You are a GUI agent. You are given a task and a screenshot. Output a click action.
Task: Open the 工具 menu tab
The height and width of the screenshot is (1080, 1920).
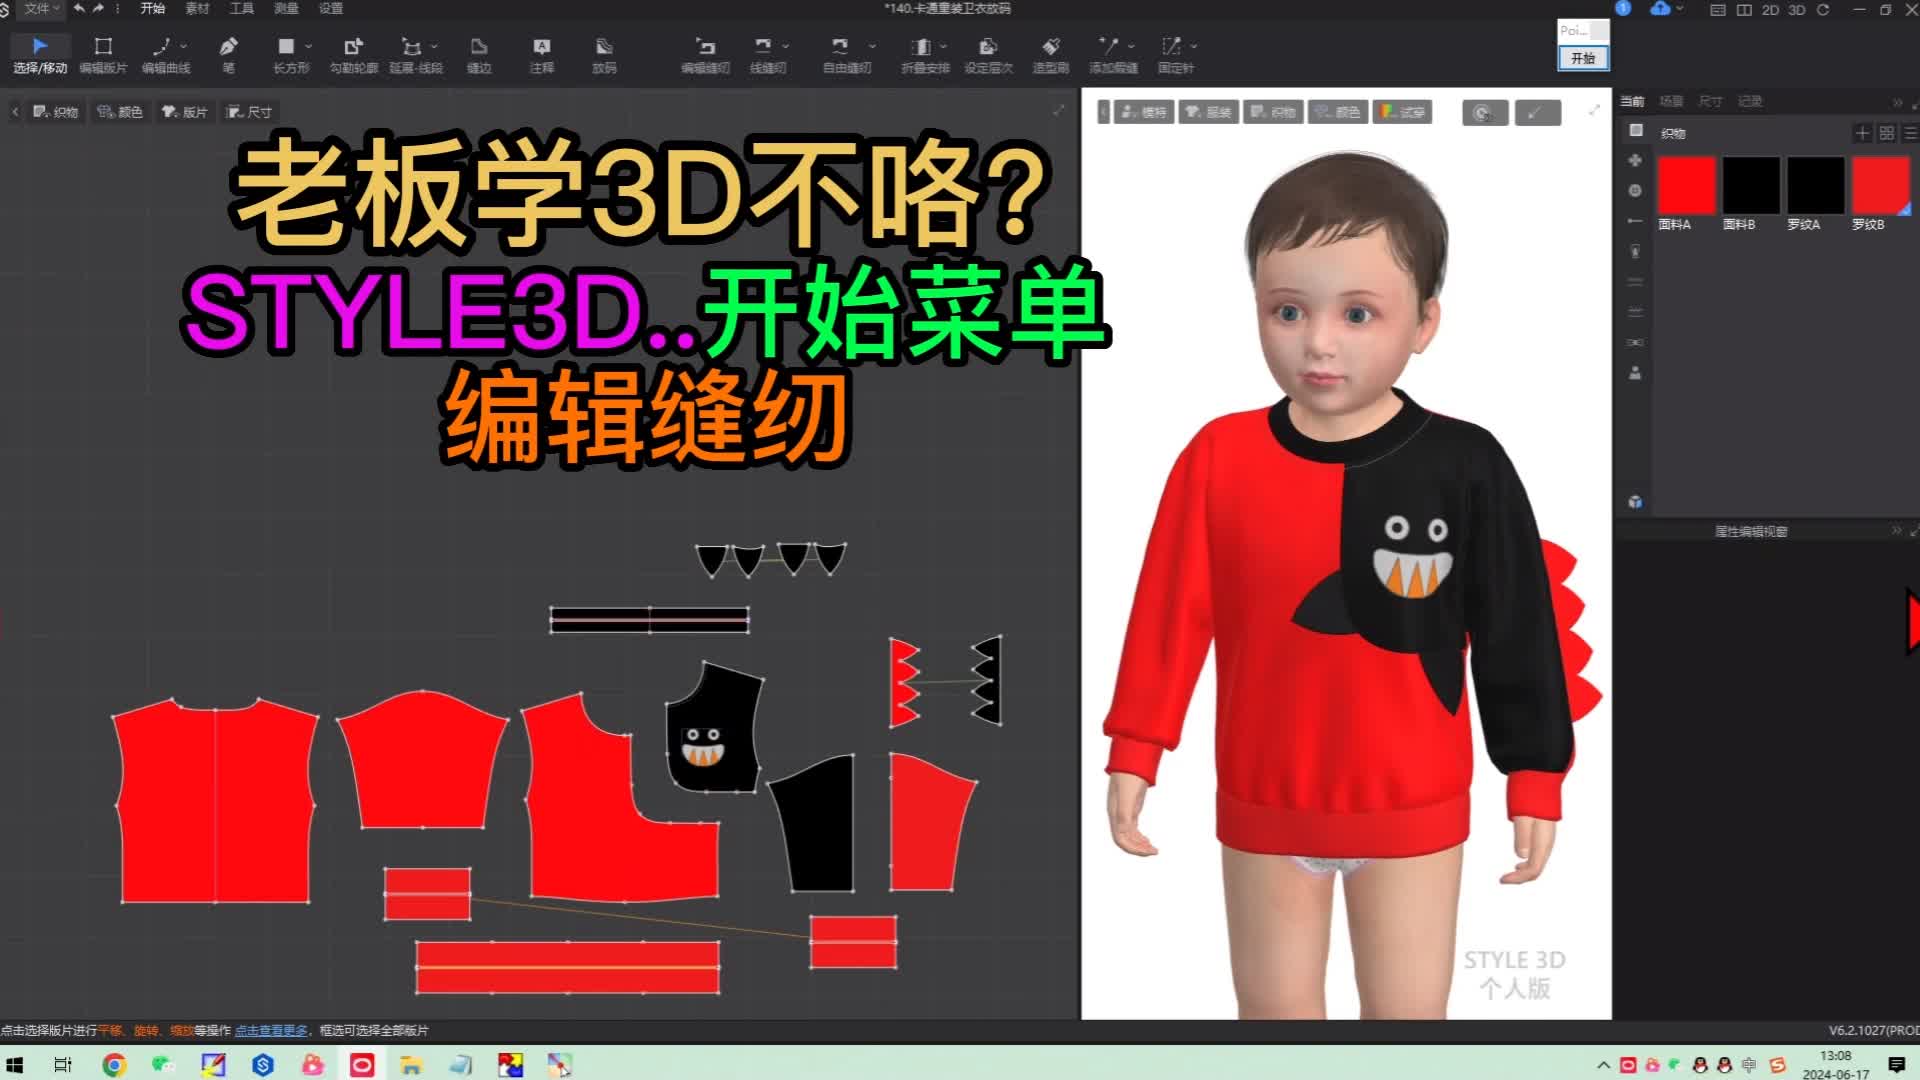242,8
